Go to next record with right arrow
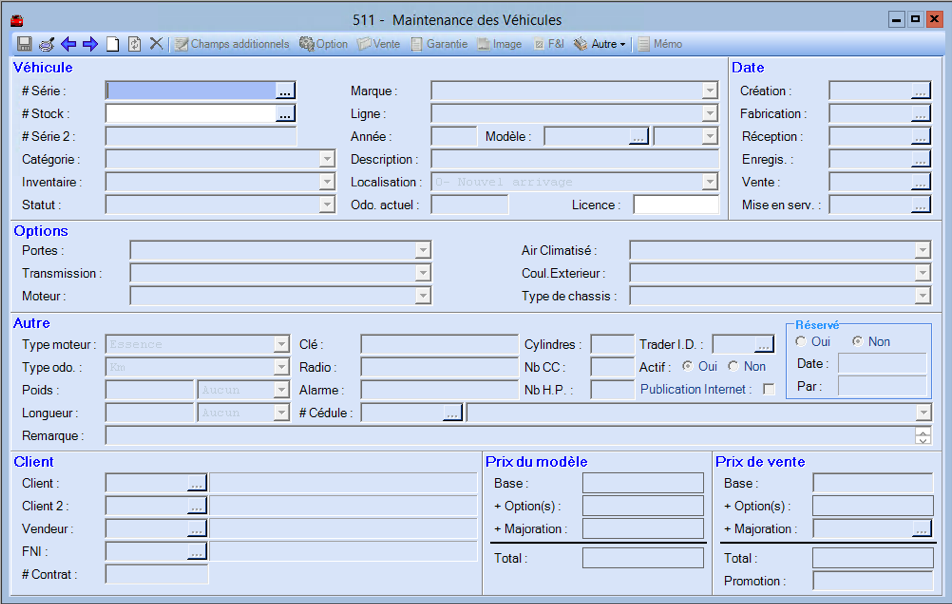Viewport: 952px width, 604px height. click(x=90, y=44)
